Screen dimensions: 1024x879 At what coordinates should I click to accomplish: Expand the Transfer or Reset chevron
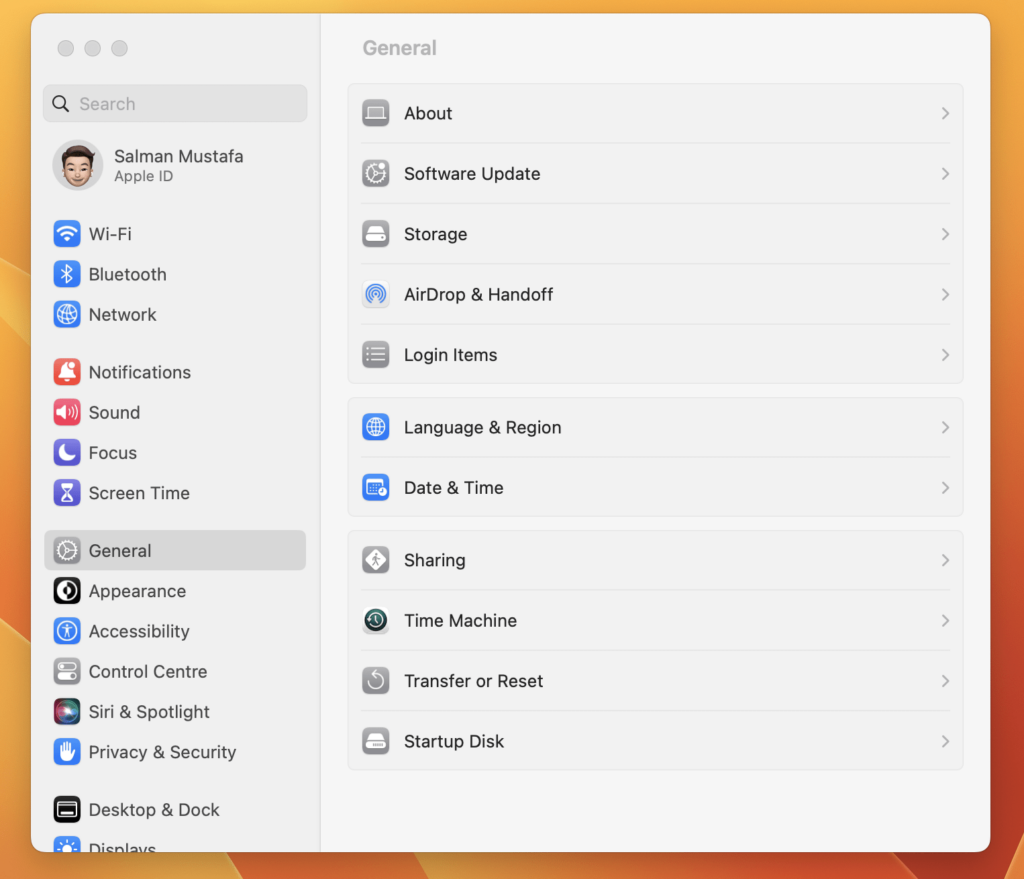(x=945, y=681)
